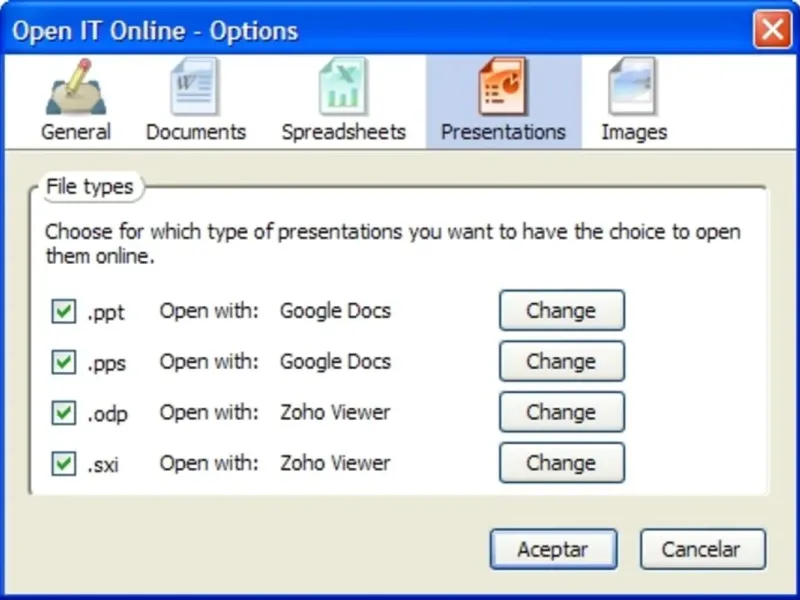
Task: Toggle the .odp file type checkbox
Action: (x=64, y=413)
